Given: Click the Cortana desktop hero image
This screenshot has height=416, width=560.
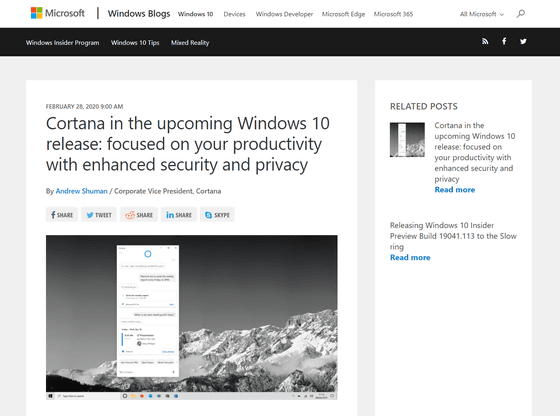Looking at the screenshot, I should [x=192, y=317].
